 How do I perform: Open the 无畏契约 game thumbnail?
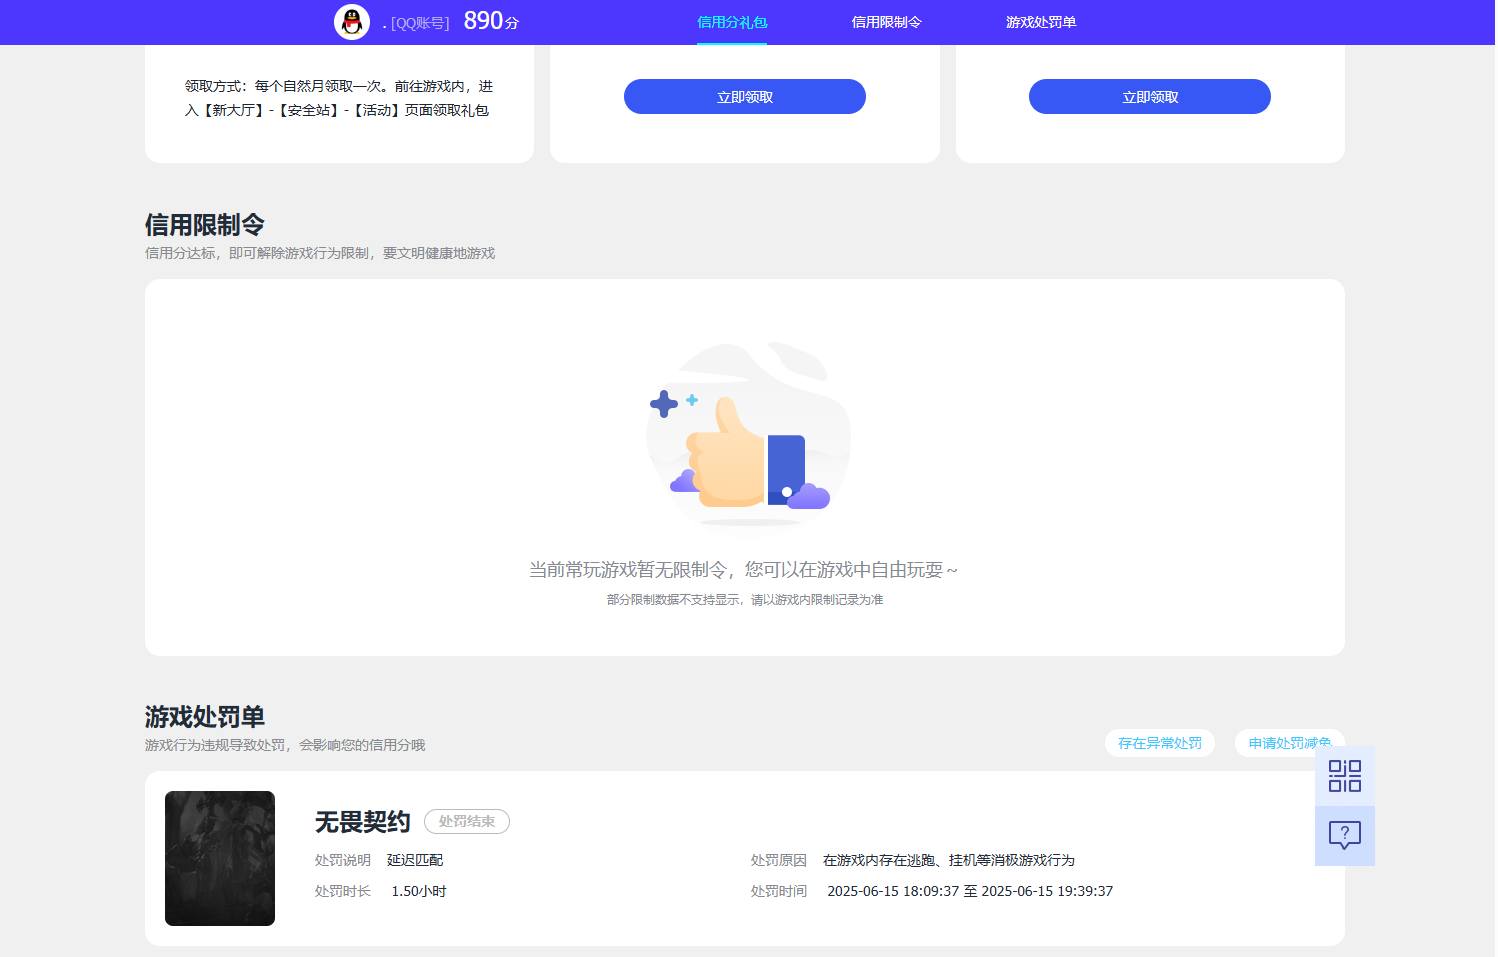coord(220,858)
